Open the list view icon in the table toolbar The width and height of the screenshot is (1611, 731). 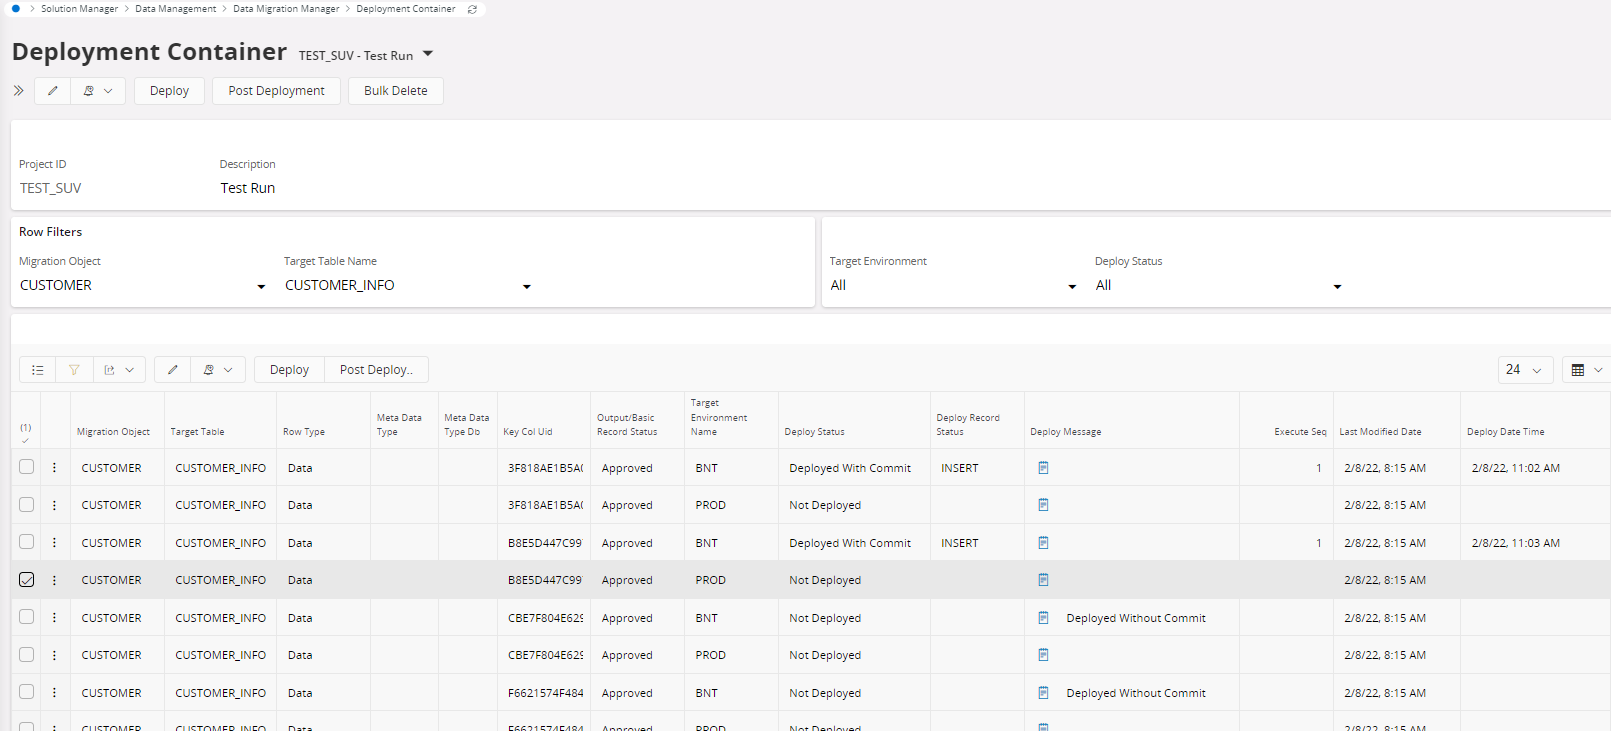38,370
